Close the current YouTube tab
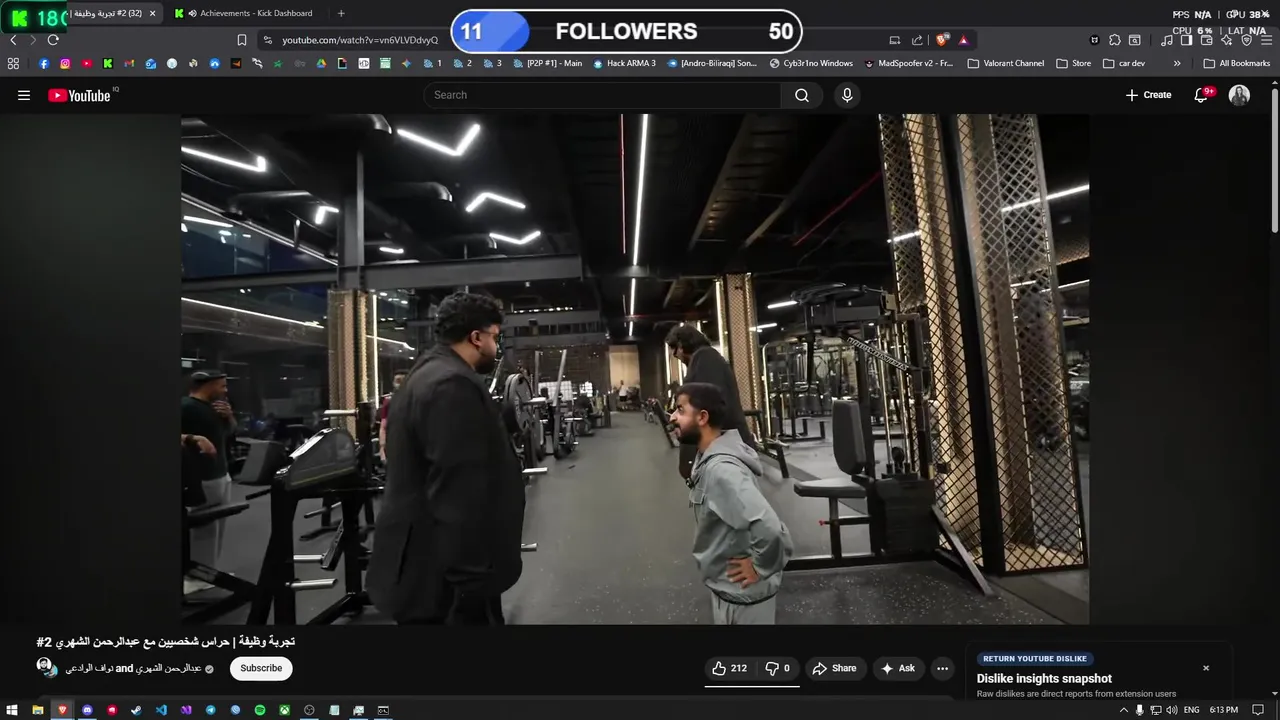This screenshot has width=1280, height=720. [152, 13]
